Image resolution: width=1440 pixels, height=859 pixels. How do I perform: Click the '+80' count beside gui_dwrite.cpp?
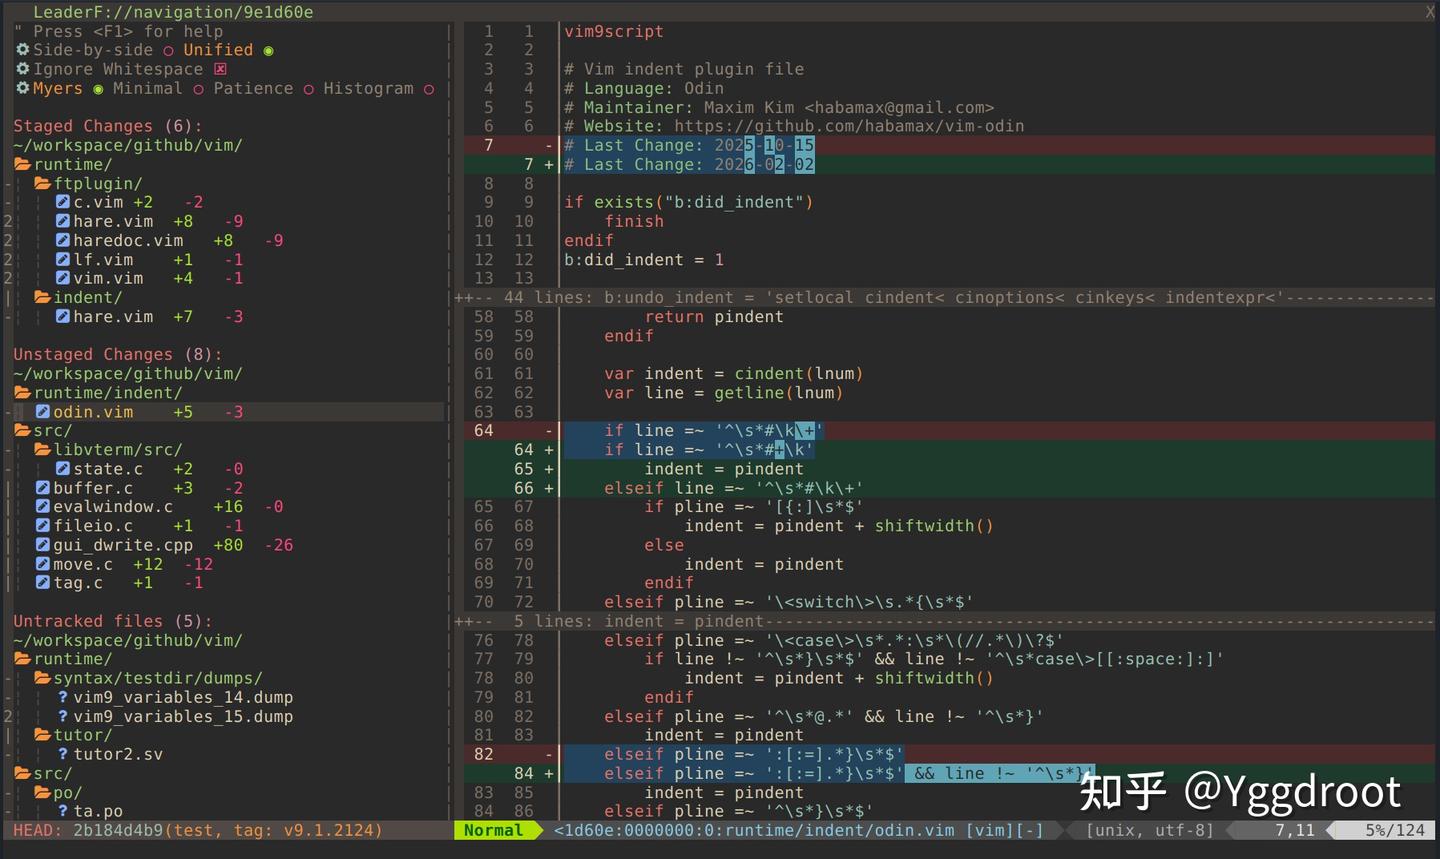click(x=228, y=545)
